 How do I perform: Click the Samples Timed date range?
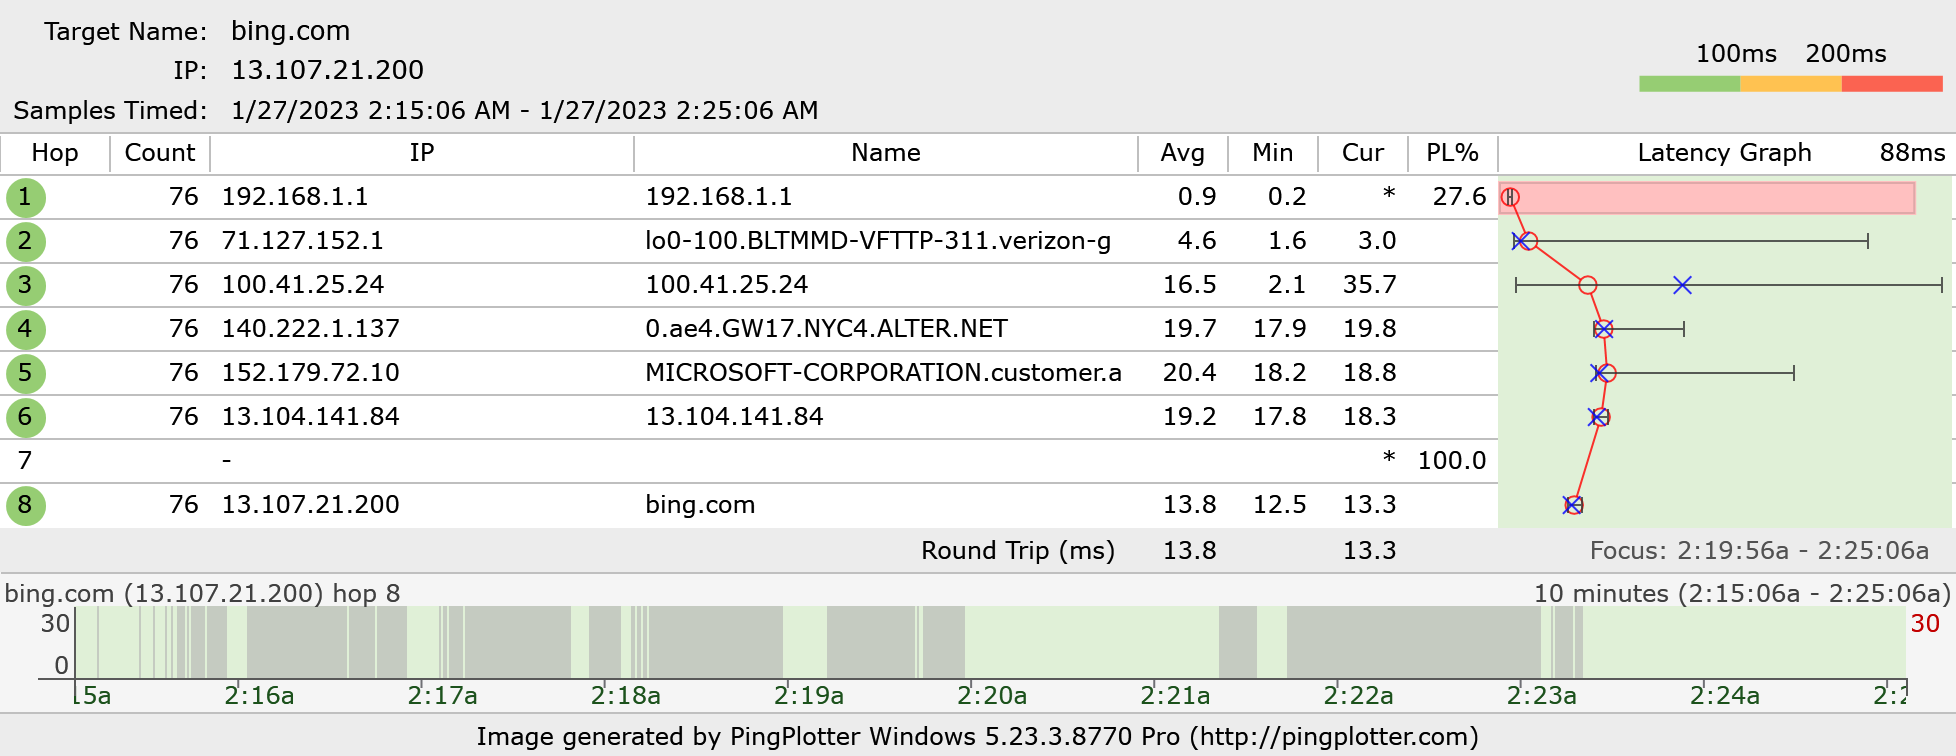tap(525, 110)
